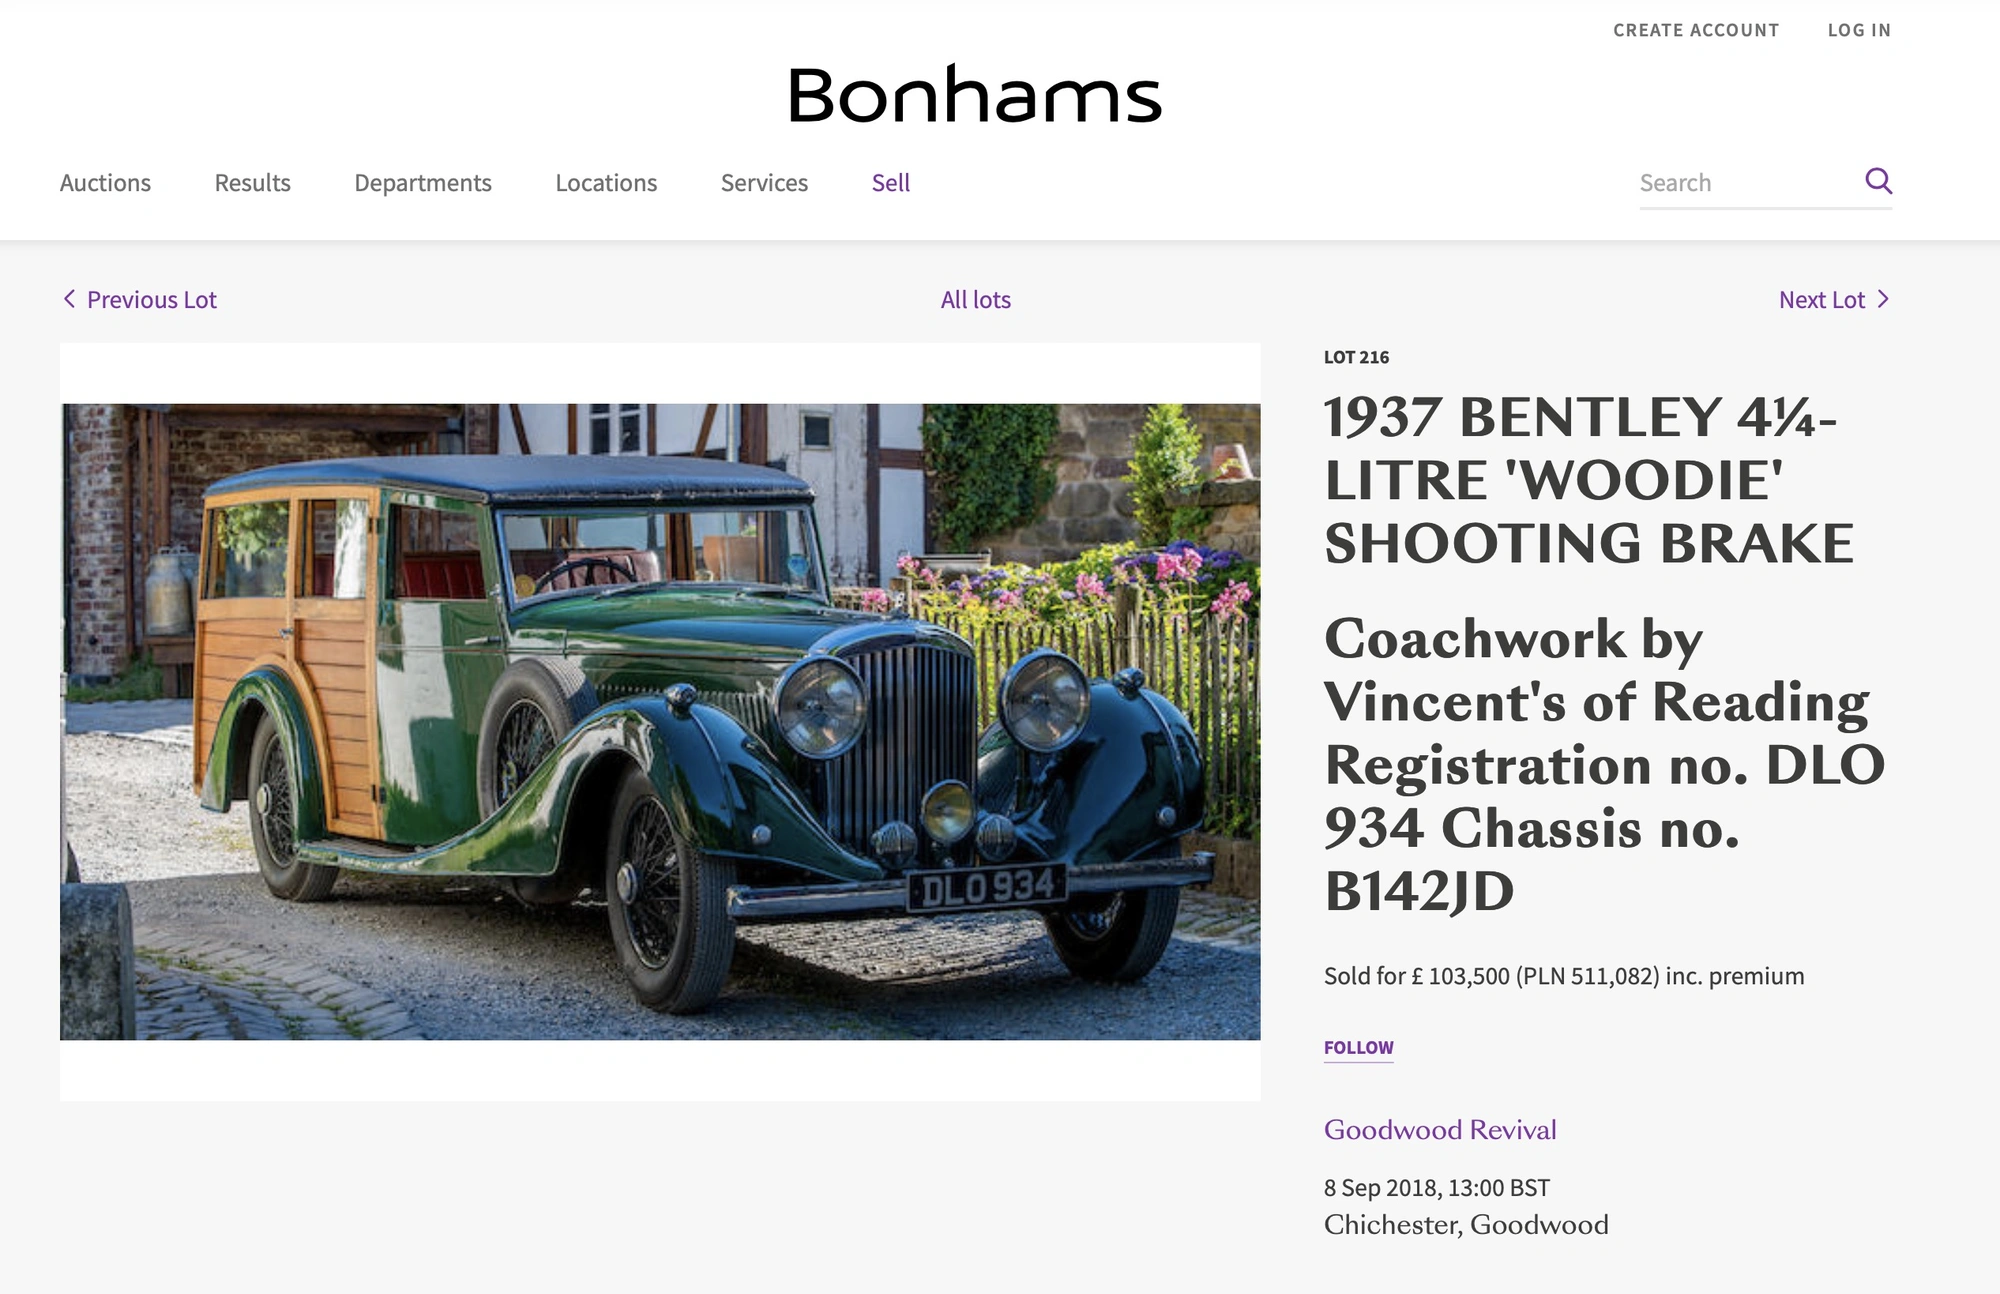The width and height of the screenshot is (2000, 1294).
Task: Click the lot title heading
Action: click(x=1589, y=480)
